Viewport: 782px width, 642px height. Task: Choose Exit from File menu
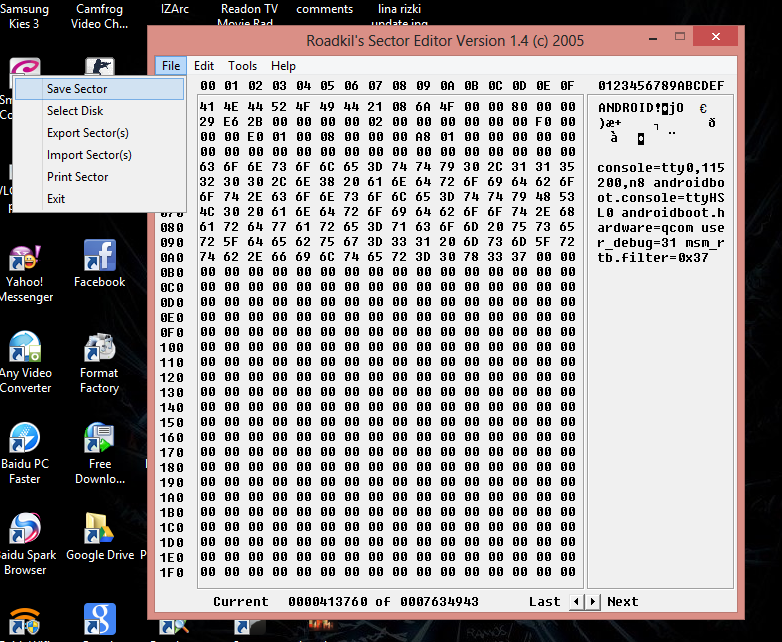click(100, 199)
